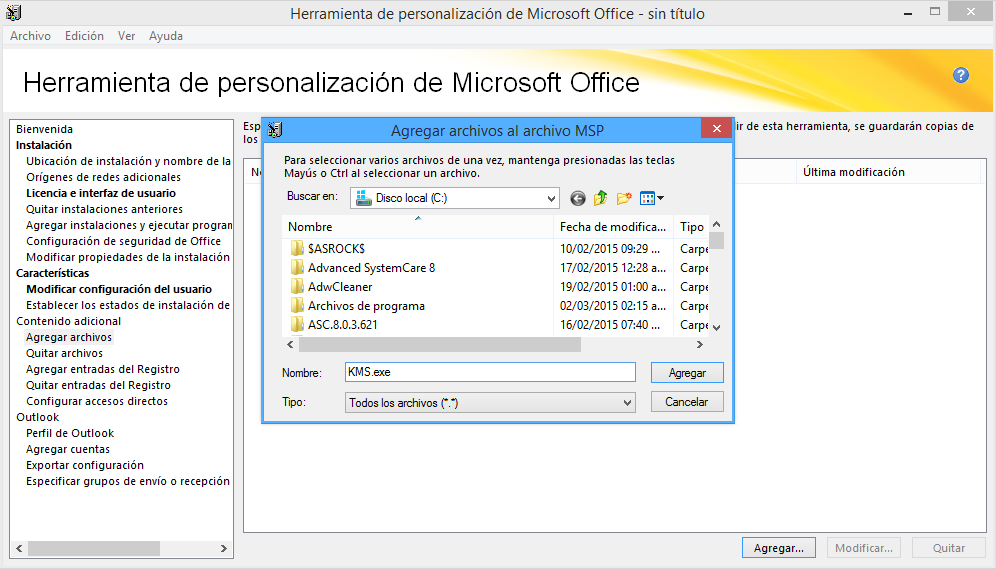Click the file list horizontal scrollbar thumb

[440, 344]
